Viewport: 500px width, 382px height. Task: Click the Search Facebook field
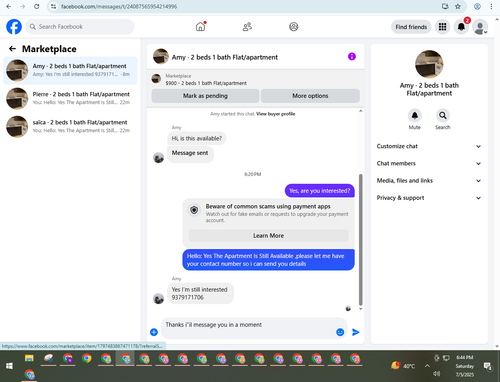point(80,27)
